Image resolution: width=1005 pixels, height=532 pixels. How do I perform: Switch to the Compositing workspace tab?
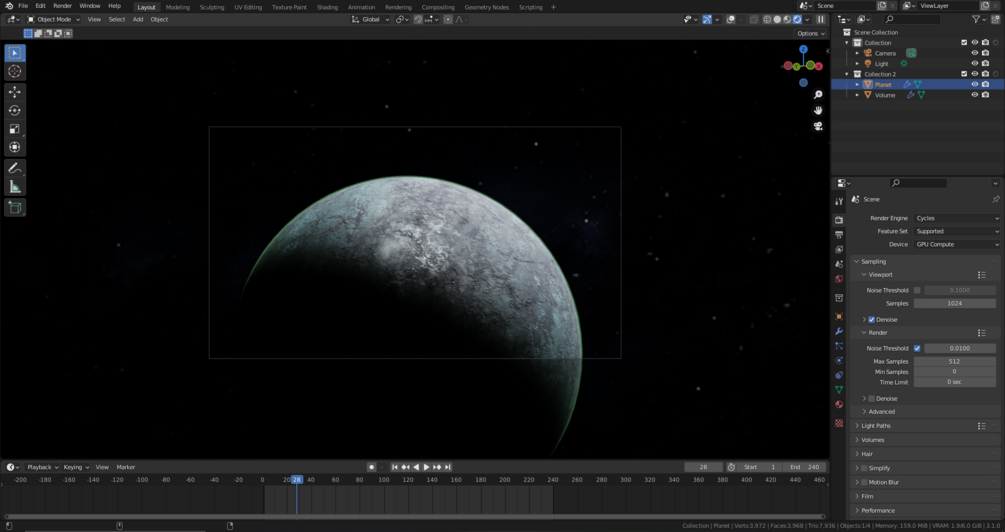[x=438, y=7]
